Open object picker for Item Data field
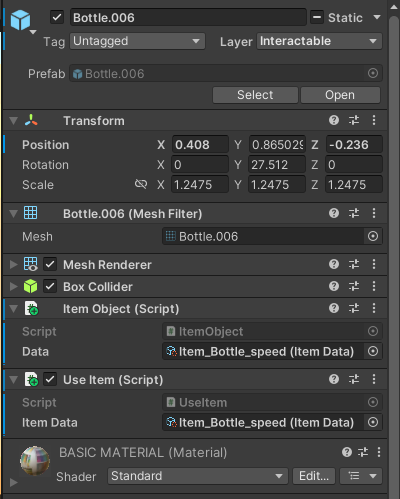Image resolution: width=400 pixels, height=499 pixels. point(373,422)
